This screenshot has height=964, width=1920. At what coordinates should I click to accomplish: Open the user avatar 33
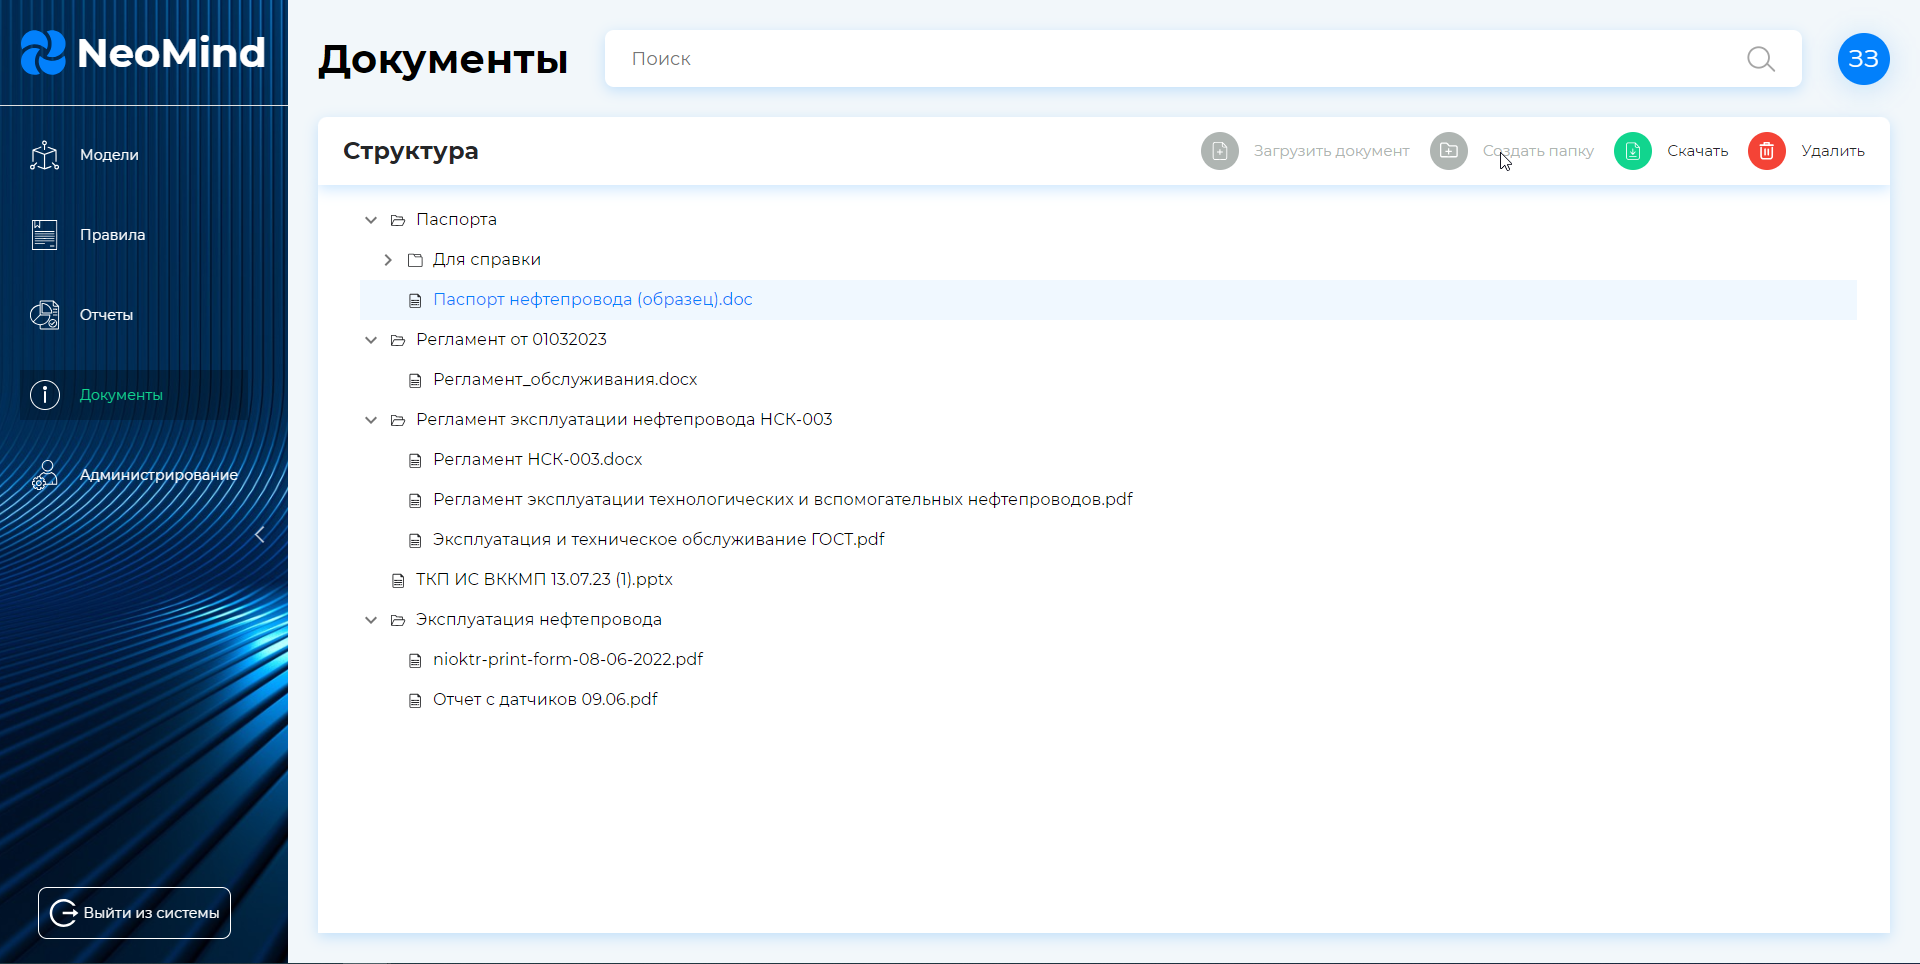pyautogui.click(x=1864, y=59)
